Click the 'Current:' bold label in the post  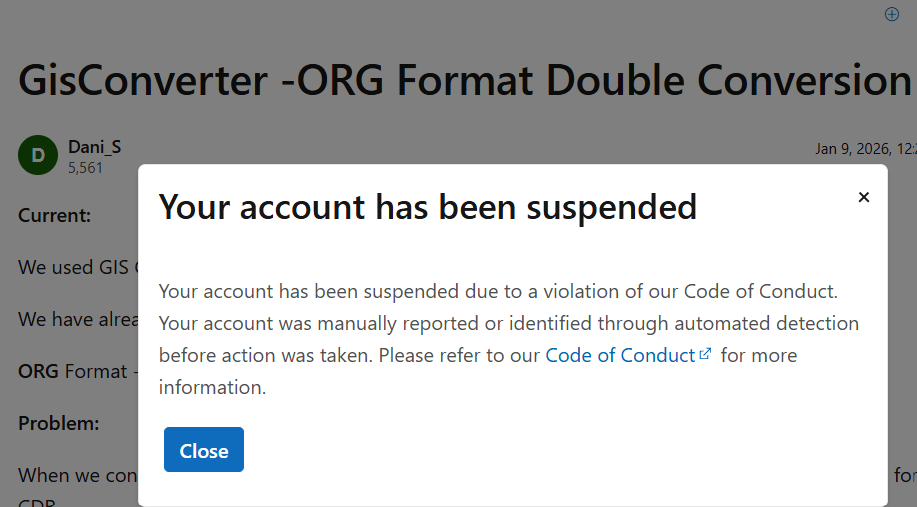[54, 215]
